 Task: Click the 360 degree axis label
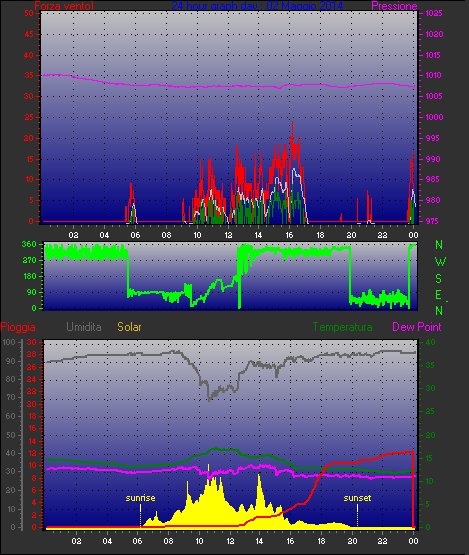pos(29,244)
